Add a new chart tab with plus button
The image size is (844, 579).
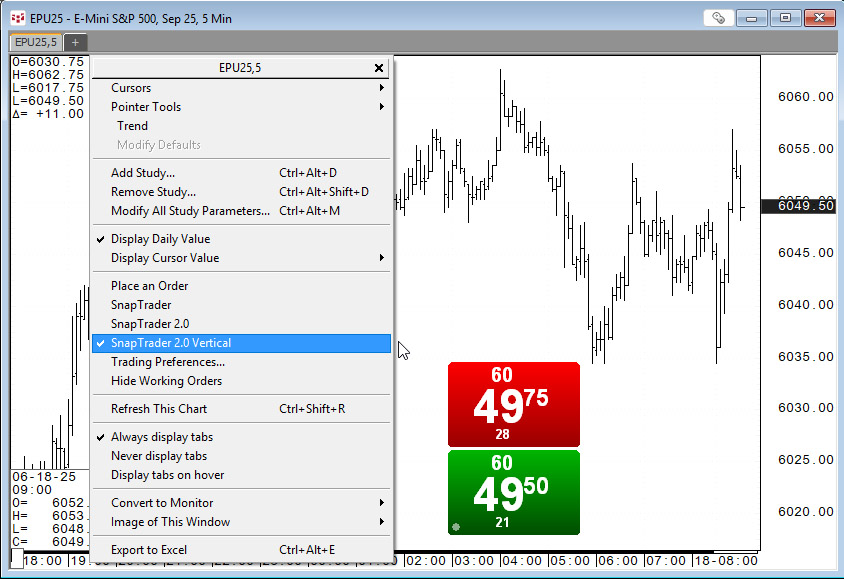75,42
